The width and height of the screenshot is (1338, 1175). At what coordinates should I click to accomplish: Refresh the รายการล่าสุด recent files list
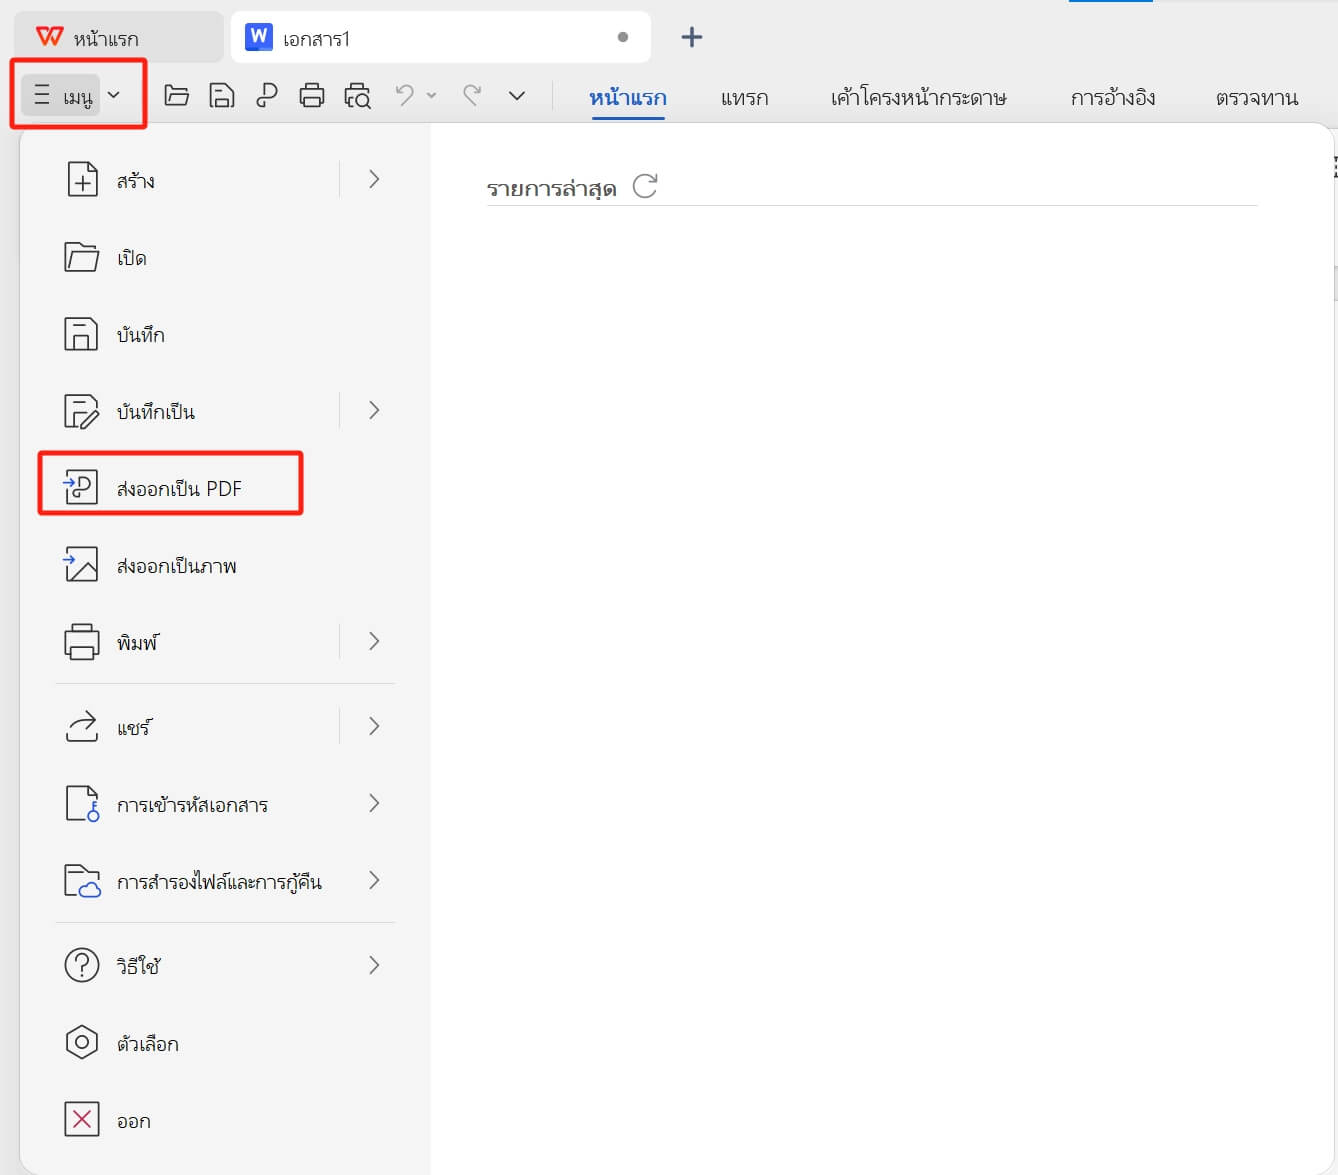645,186
